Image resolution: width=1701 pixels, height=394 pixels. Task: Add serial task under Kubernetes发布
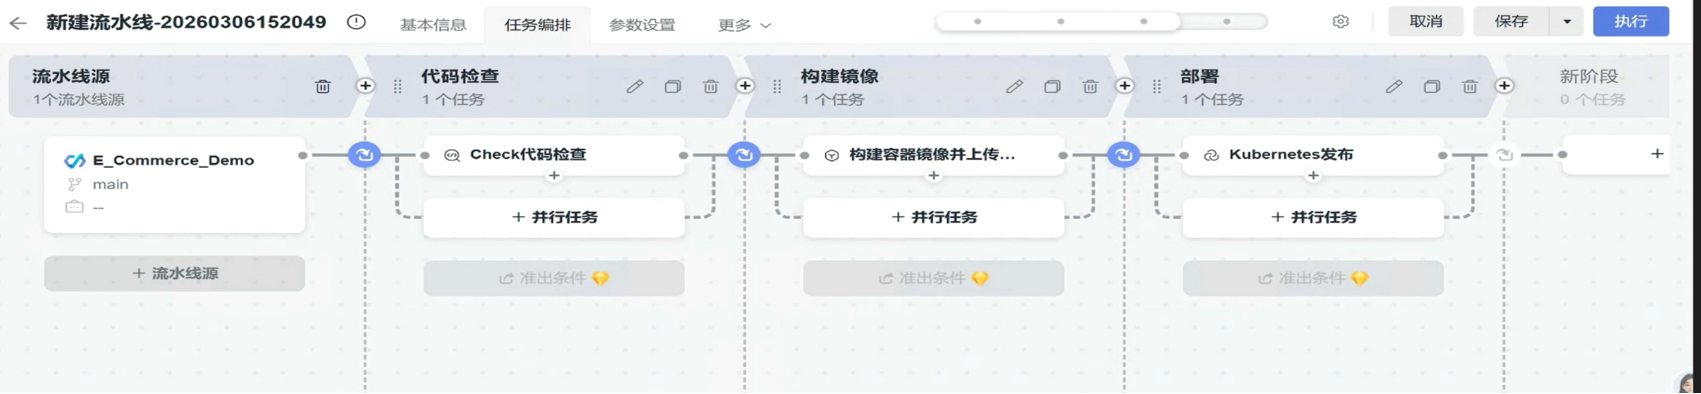[x=1313, y=176]
